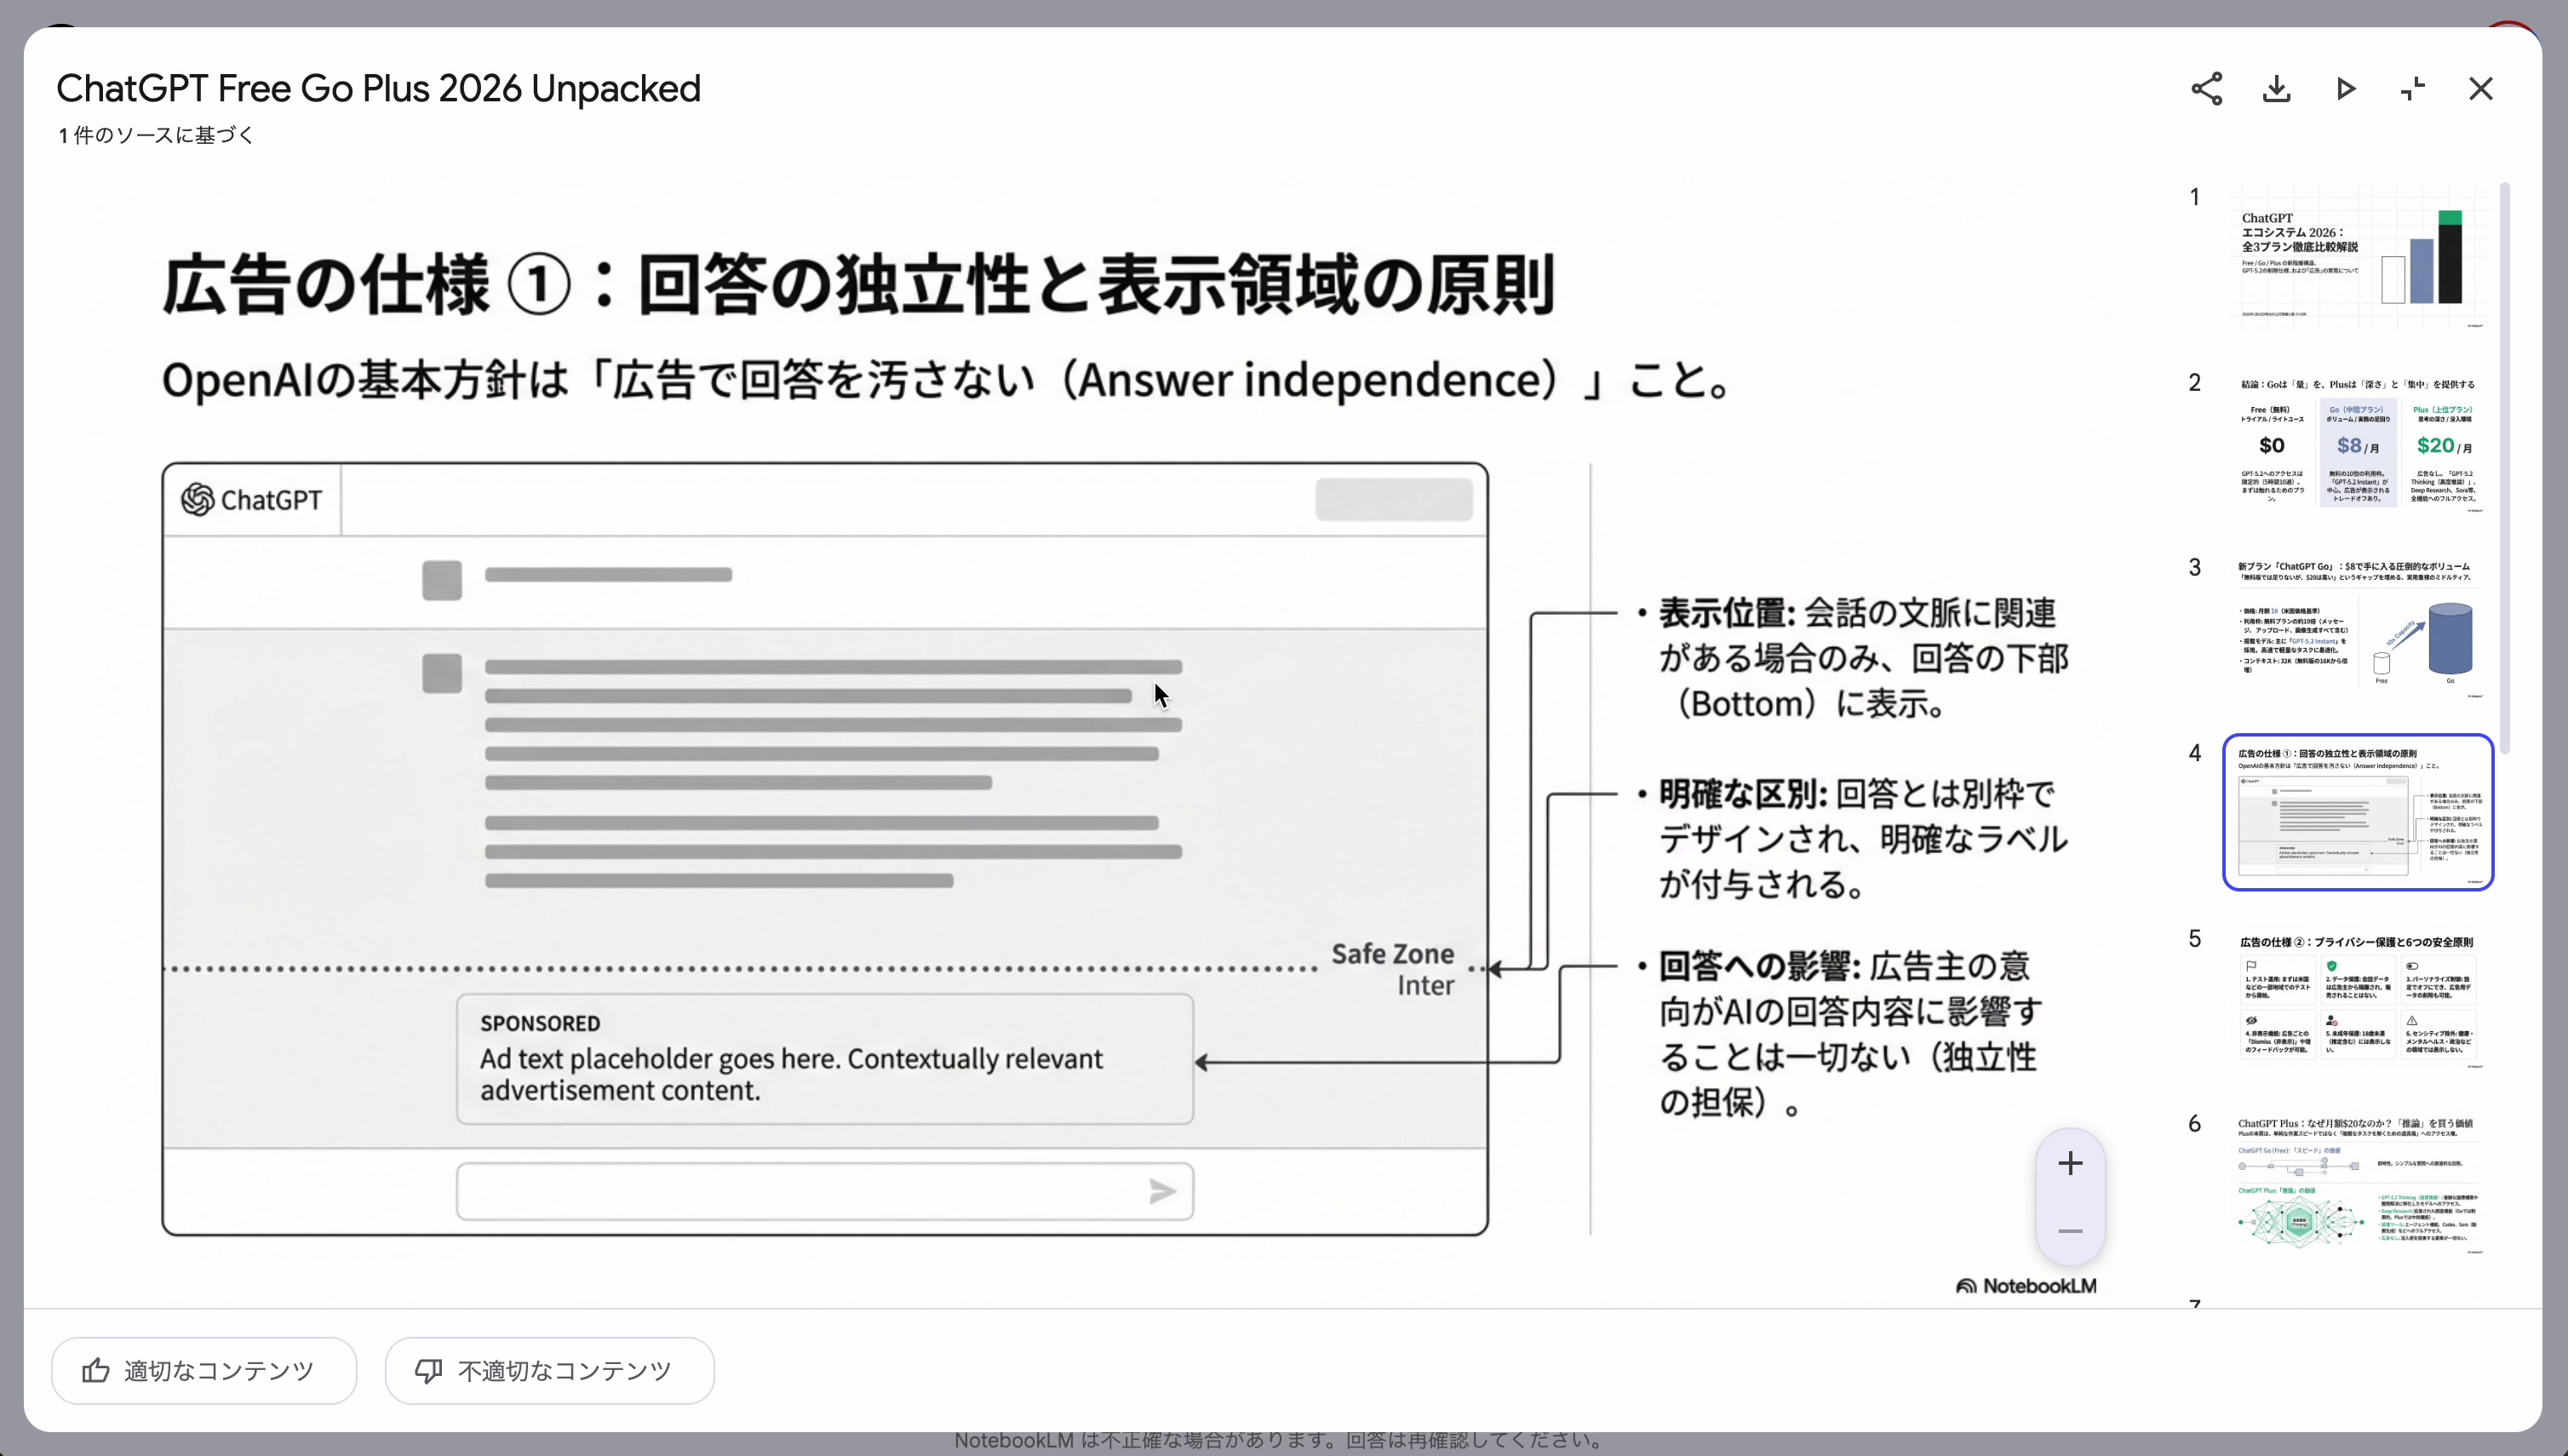Zoom out of the current slide
The height and width of the screenshot is (1456, 2568).
click(2070, 1231)
